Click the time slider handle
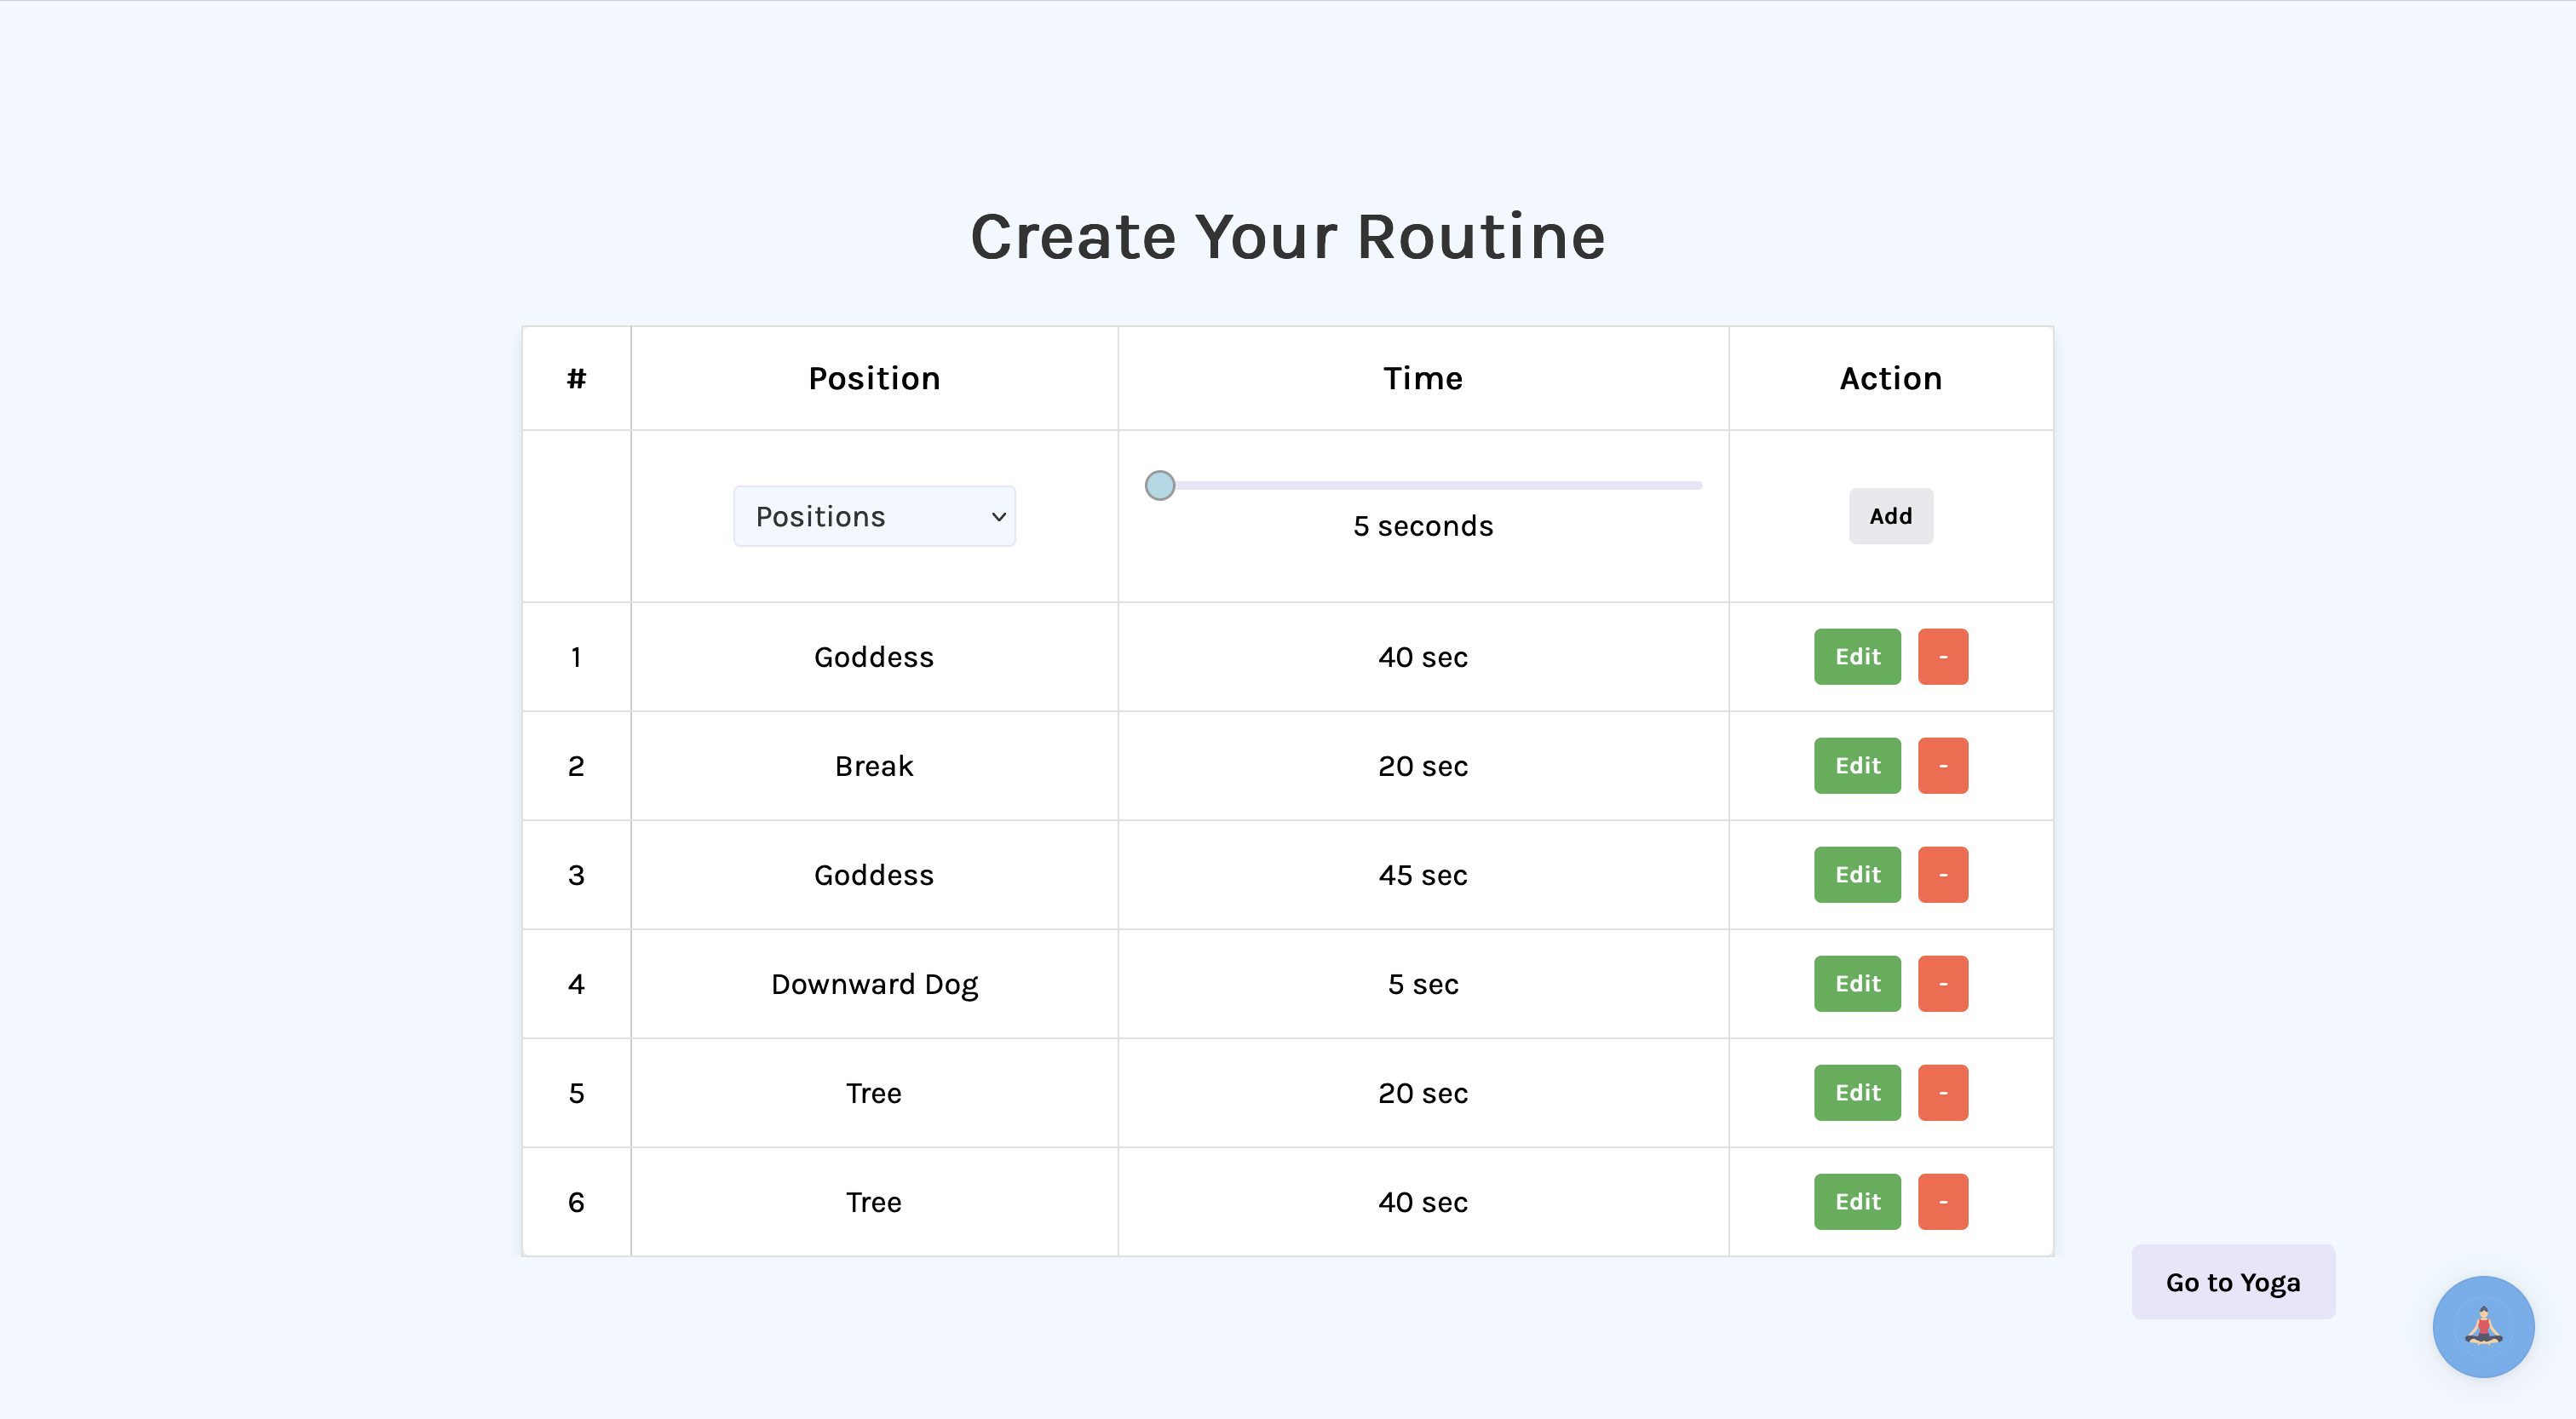The width and height of the screenshot is (2576, 1419). [x=1159, y=486]
